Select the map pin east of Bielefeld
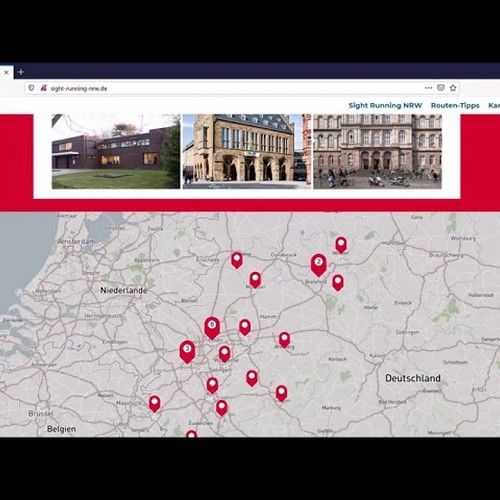This screenshot has height=500, width=500. [338, 283]
